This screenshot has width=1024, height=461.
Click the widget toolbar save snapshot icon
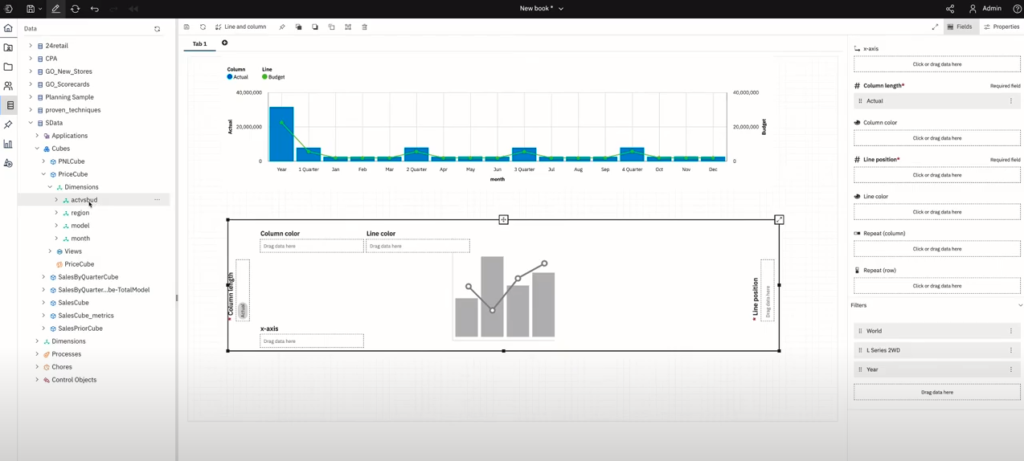(x=187, y=27)
